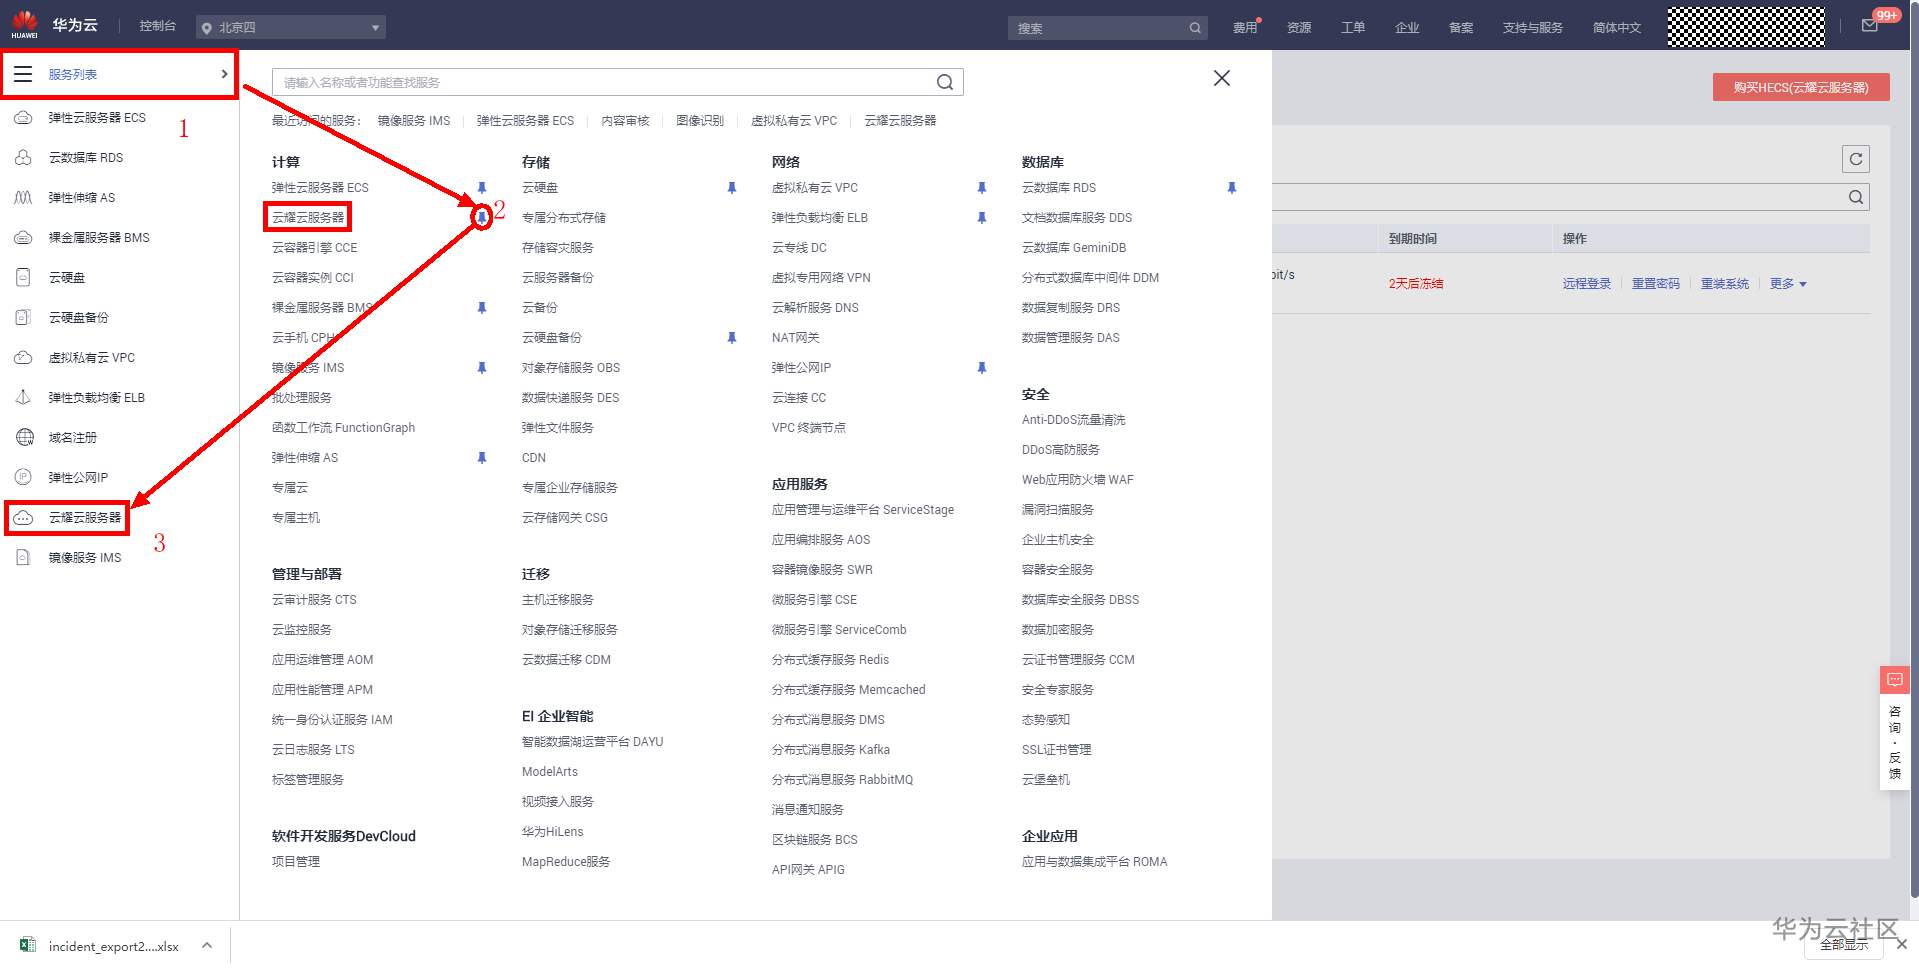Open 云解析服务 DNS service
The height and width of the screenshot is (969, 1919).
click(x=815, y=308)
